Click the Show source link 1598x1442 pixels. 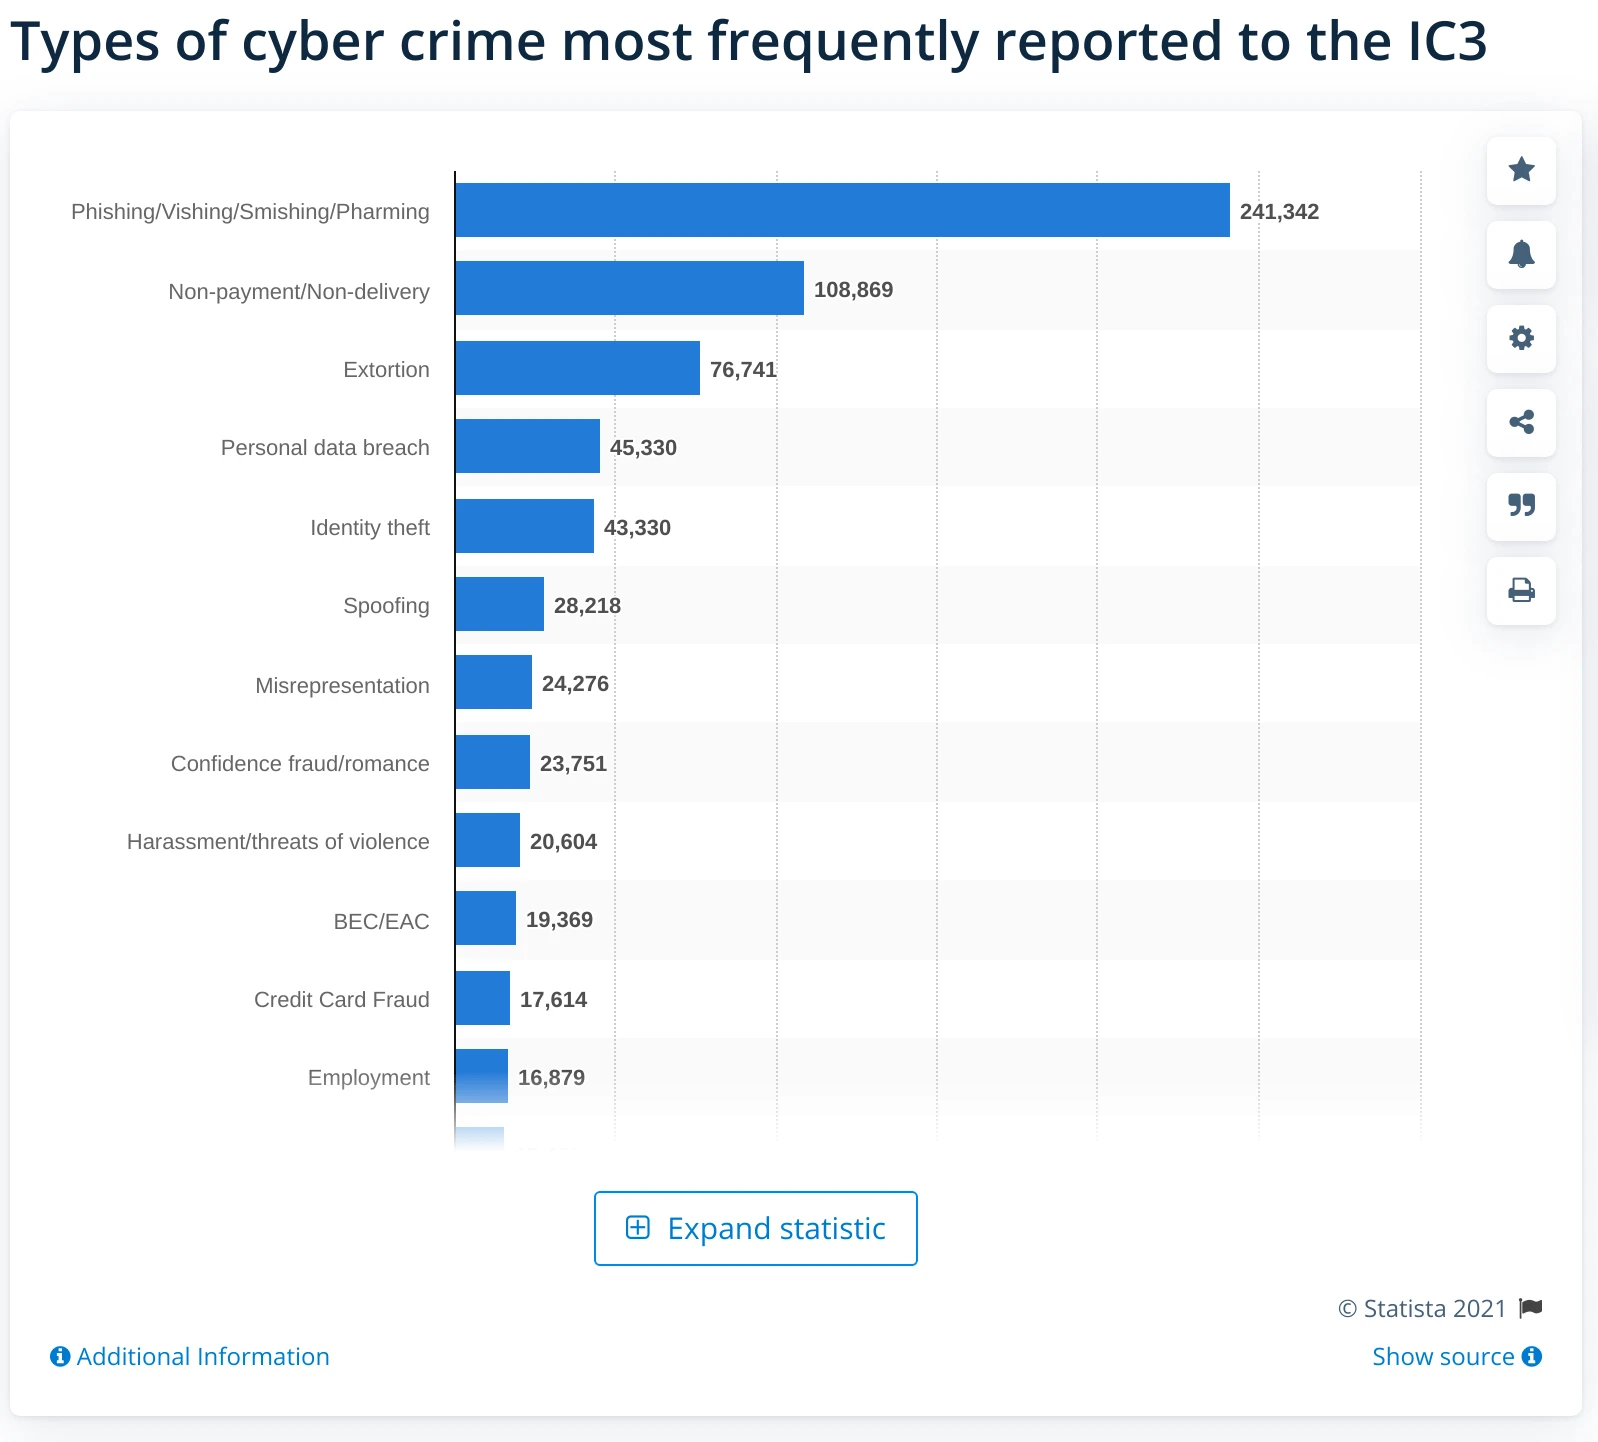1443,1357
